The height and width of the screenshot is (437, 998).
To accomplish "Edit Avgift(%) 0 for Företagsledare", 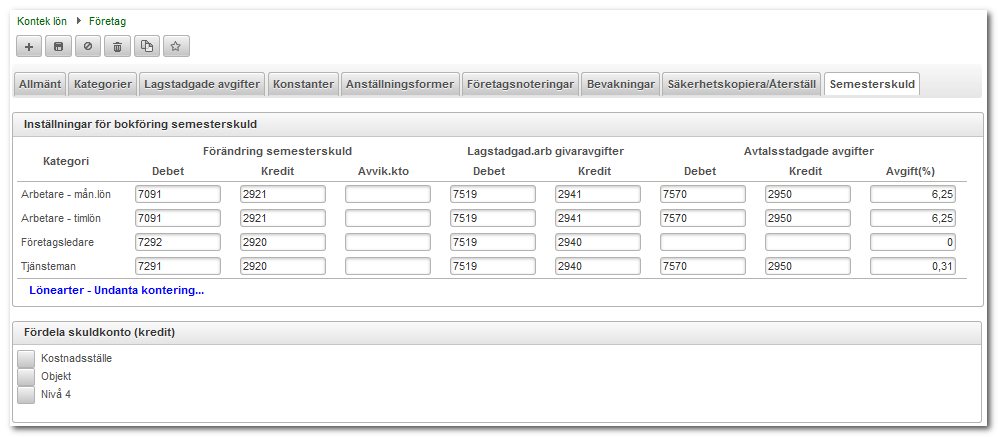I will (913, 242).
